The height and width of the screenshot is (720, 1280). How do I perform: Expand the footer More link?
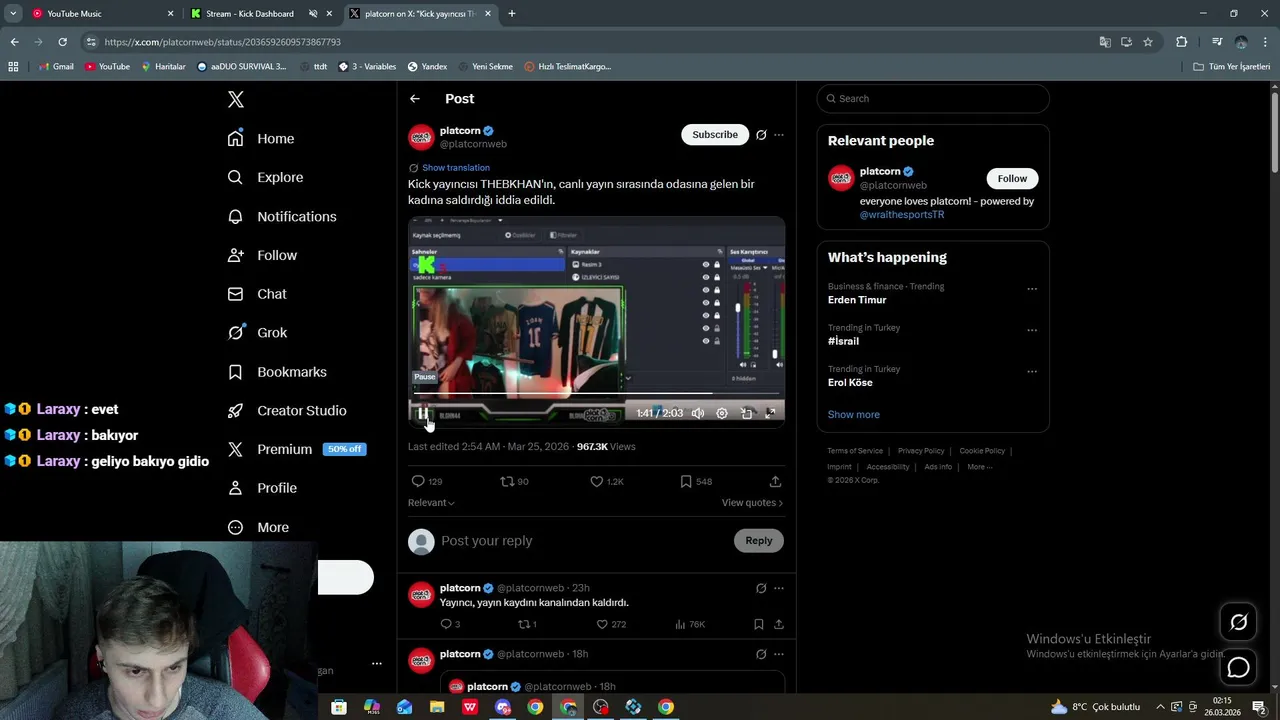coord(980,467)
